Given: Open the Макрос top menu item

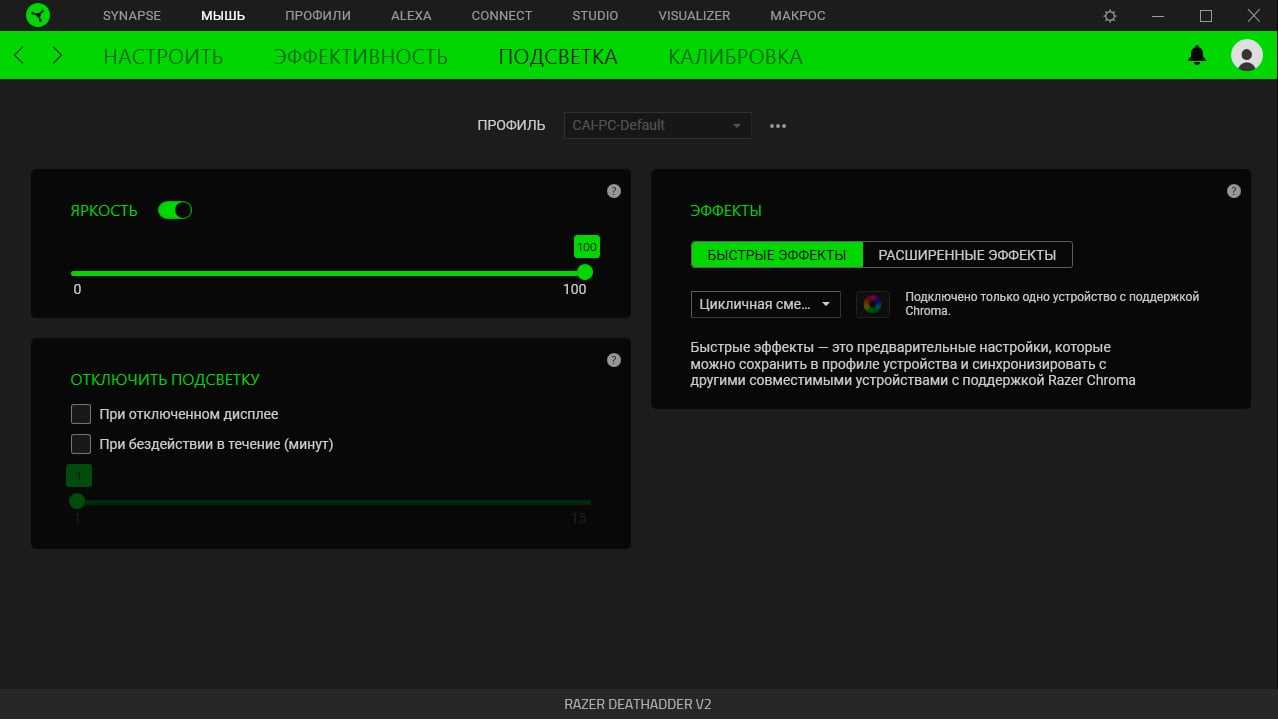Looking at the screenshot, I should point(798,16).
